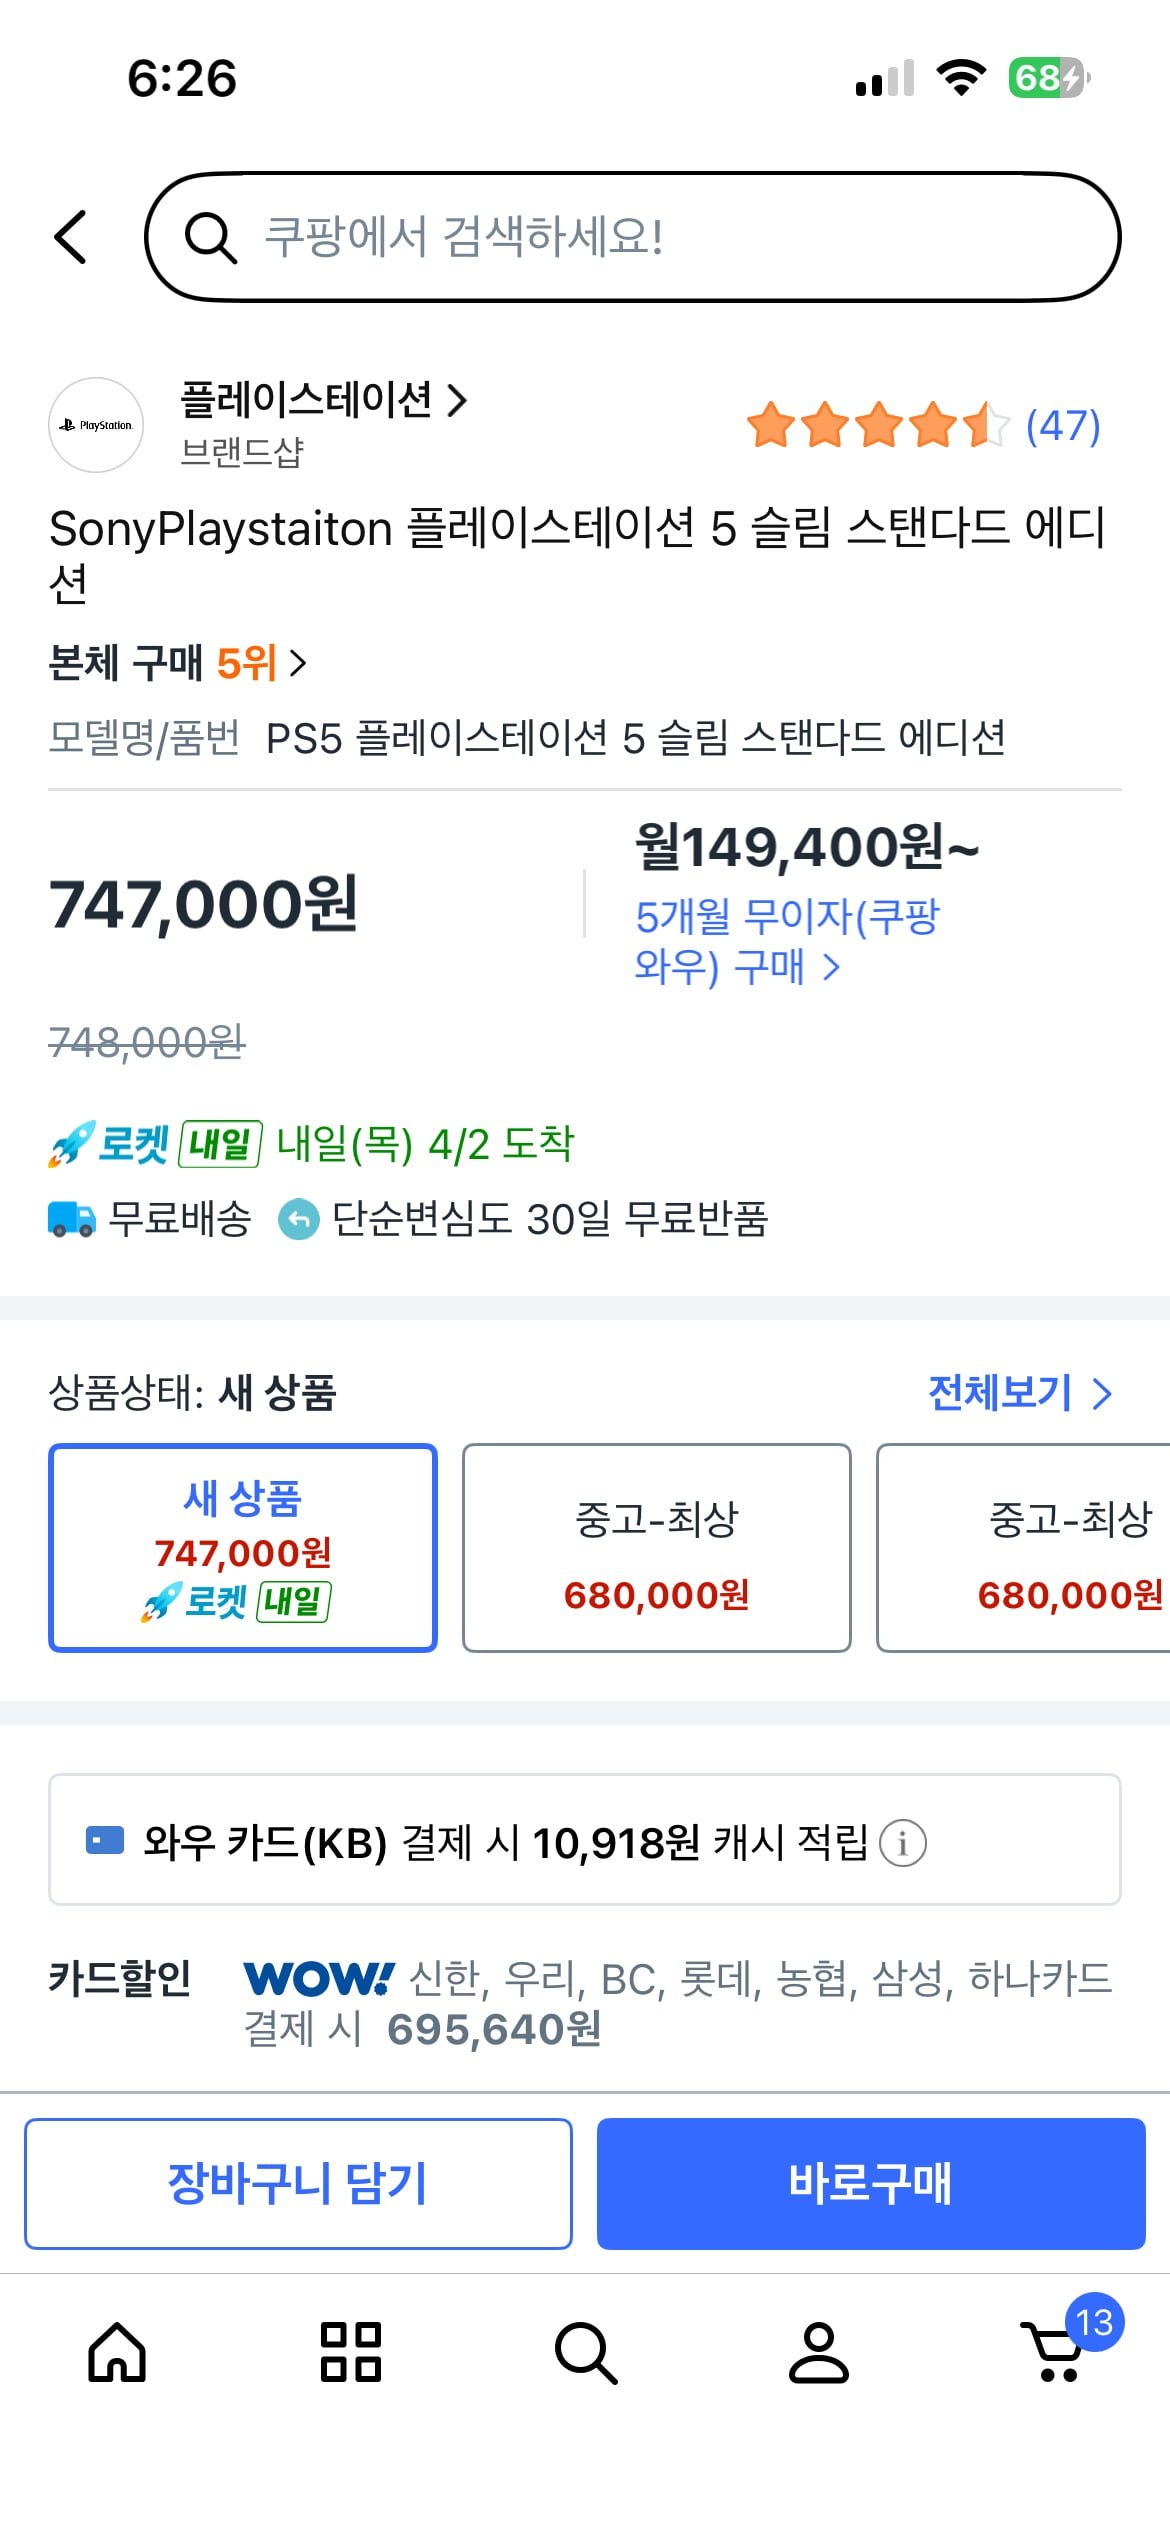Open the 5개월 무이자 구매 link
The image size is (1170, 2532).
[787, 941]
